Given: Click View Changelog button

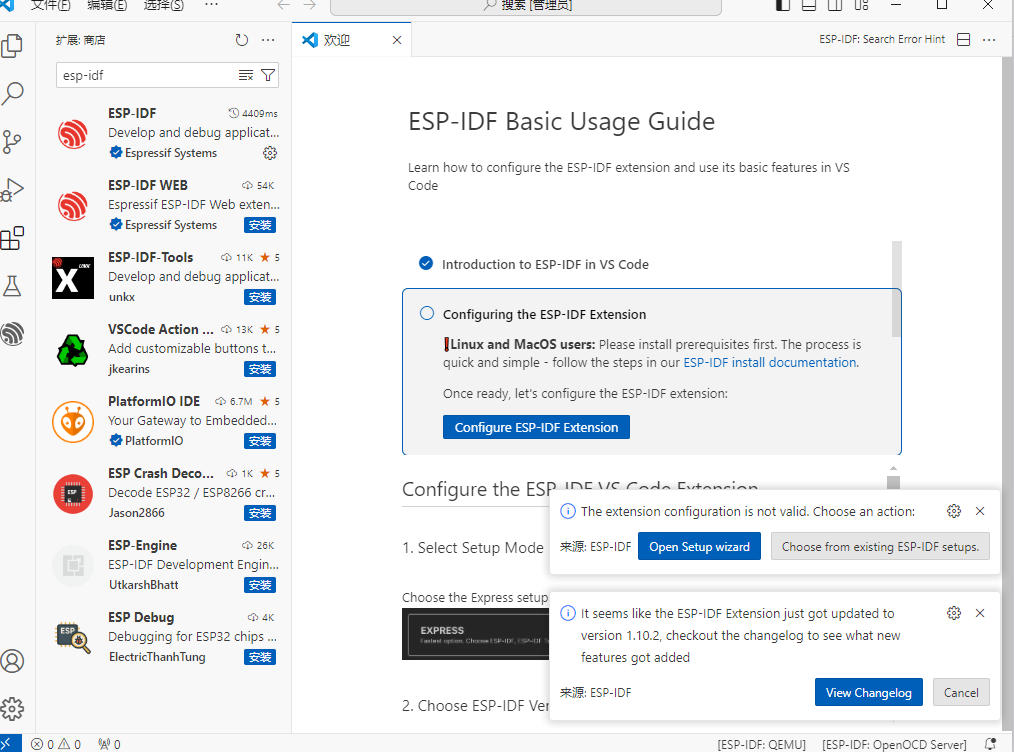Looking at the screenshot, I should pyautogui.click(x=868, y=693).
